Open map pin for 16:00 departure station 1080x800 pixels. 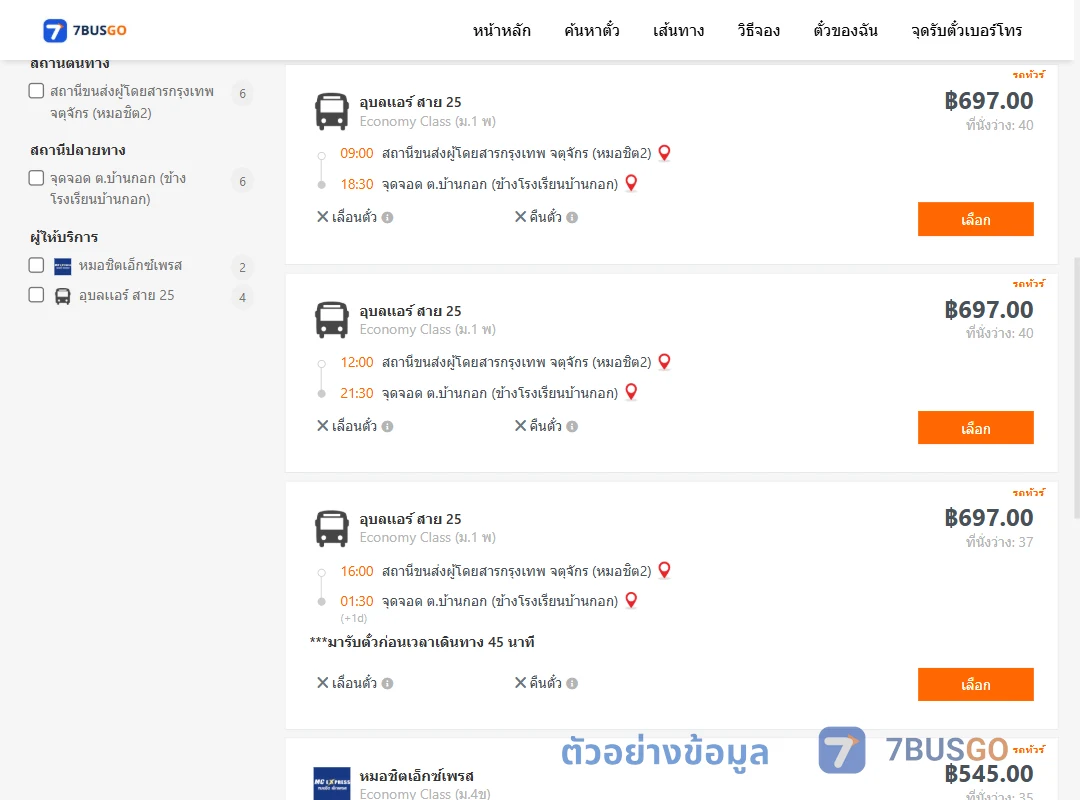[x=664, y=571]
